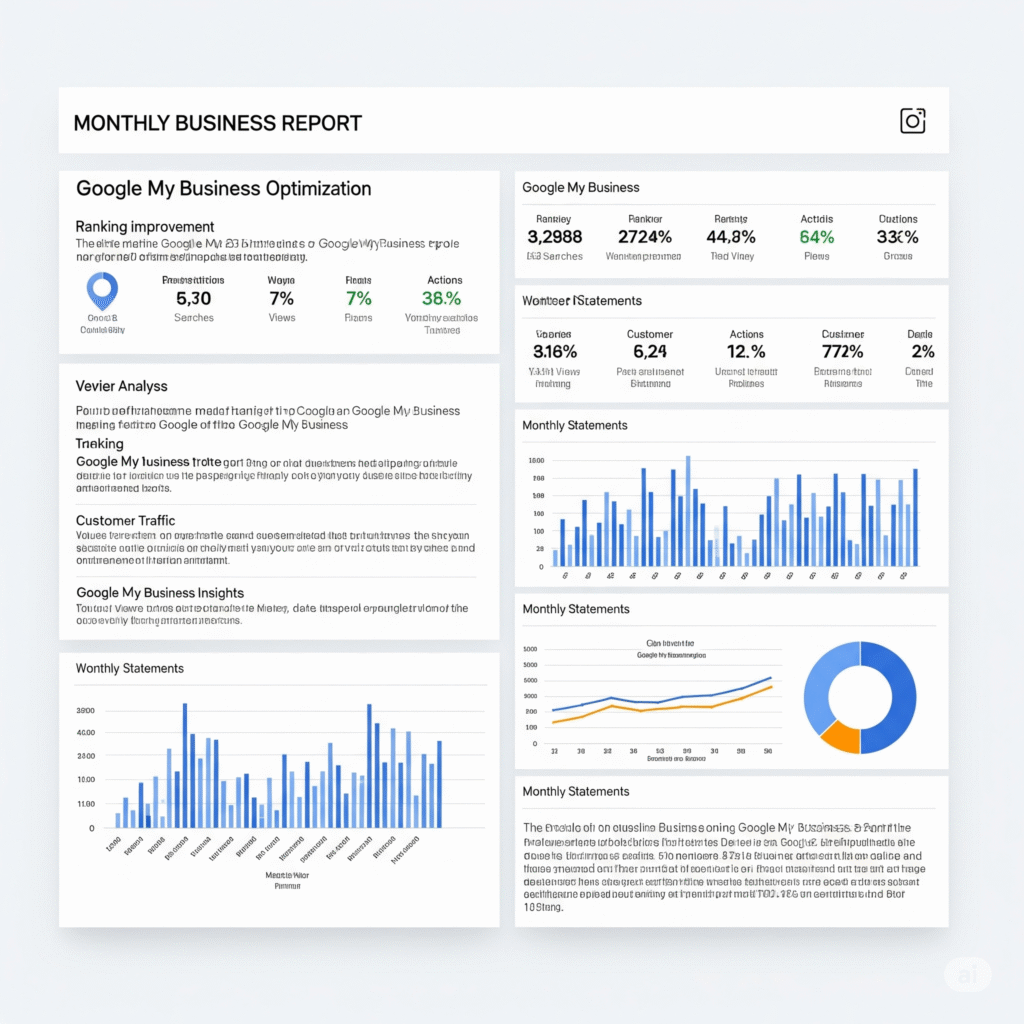Open the Google My Business Optimization heading
The width and height of the screenshot is (1024, 1024).
[223, 188]
